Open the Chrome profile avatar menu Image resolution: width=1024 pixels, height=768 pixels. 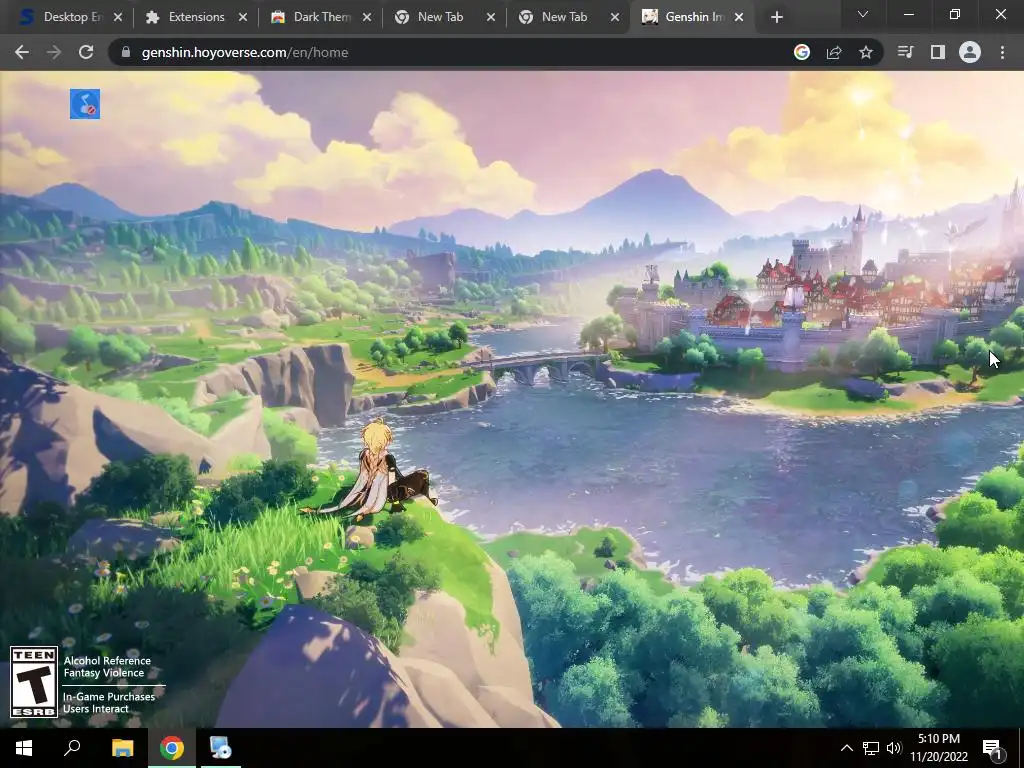970,52
